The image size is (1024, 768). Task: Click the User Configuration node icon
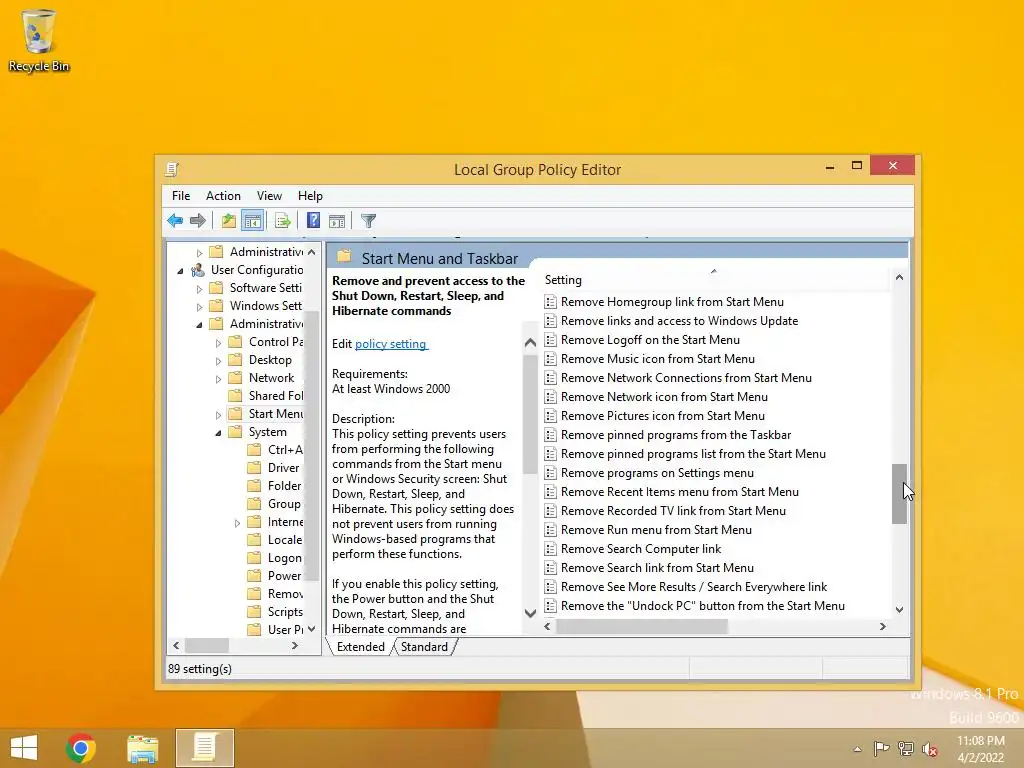(x=198, y=270)
